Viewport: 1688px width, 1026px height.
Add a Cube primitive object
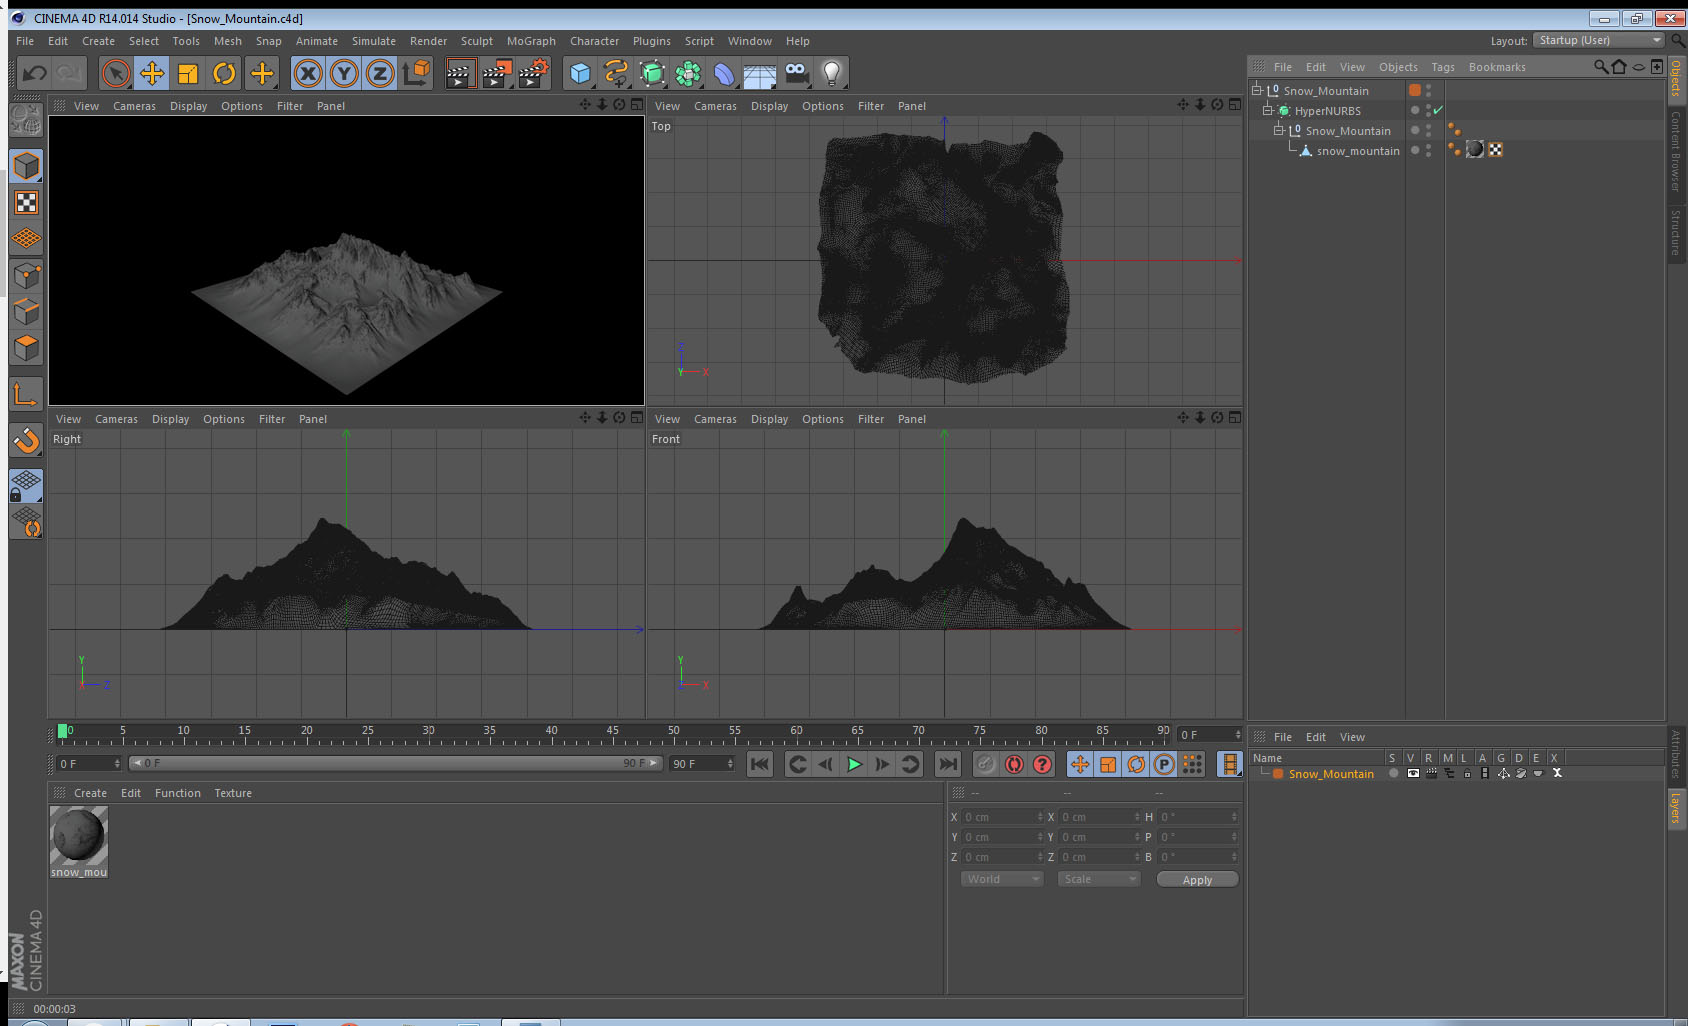click(x=580, y=73)
